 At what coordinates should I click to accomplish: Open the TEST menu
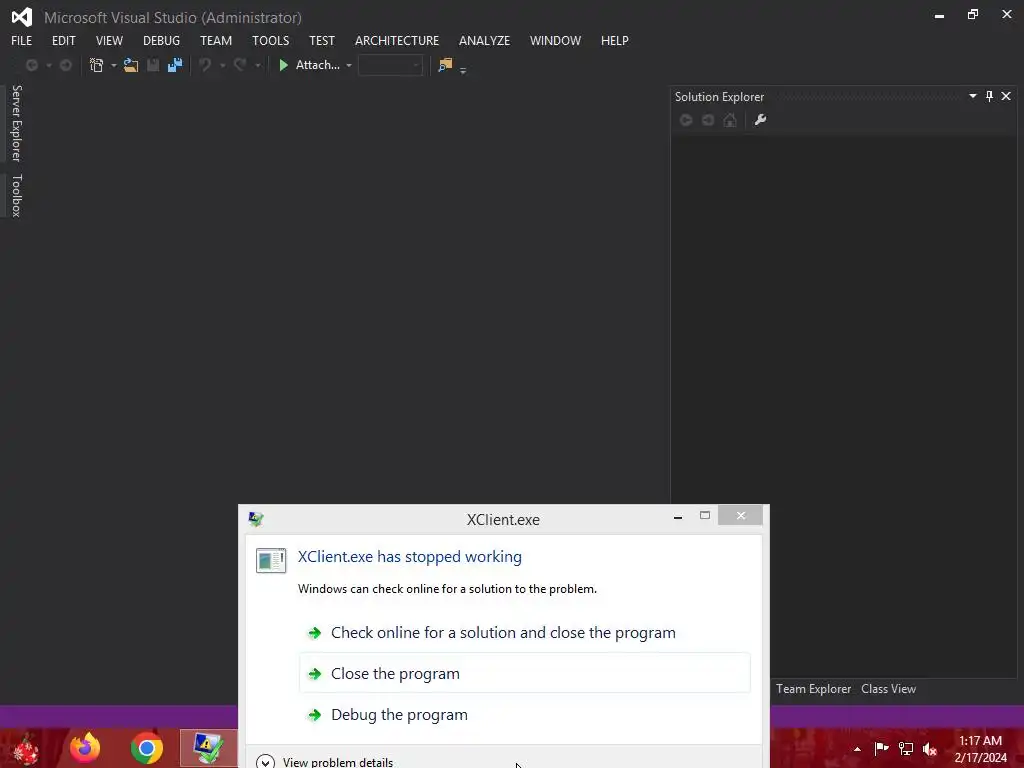321,40
